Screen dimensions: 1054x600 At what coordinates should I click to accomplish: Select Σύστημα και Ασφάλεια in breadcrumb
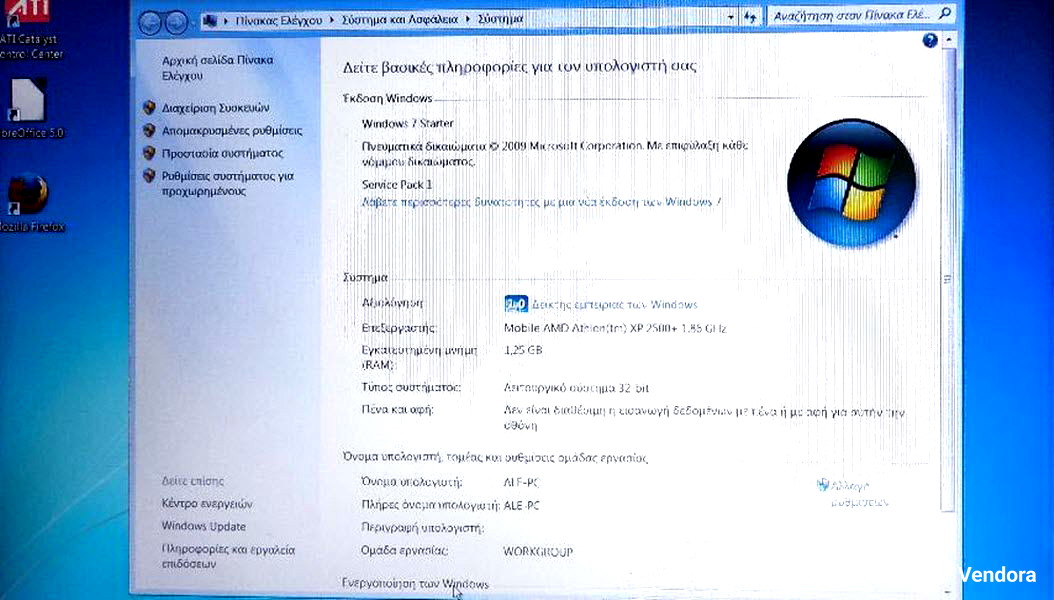tap(401, 19)
